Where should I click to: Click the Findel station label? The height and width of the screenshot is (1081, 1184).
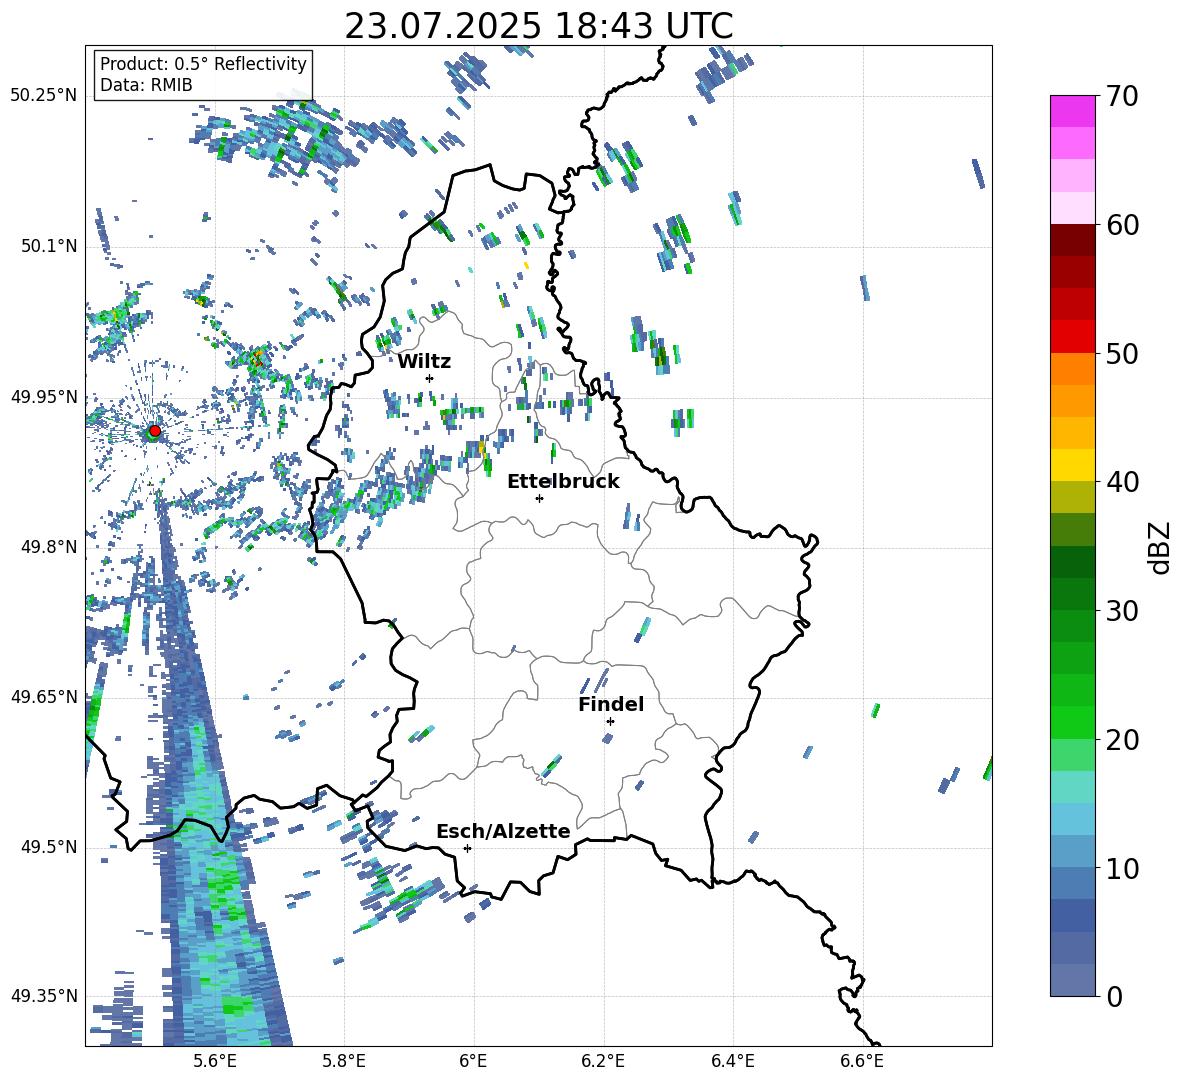[x=611, y=704]
